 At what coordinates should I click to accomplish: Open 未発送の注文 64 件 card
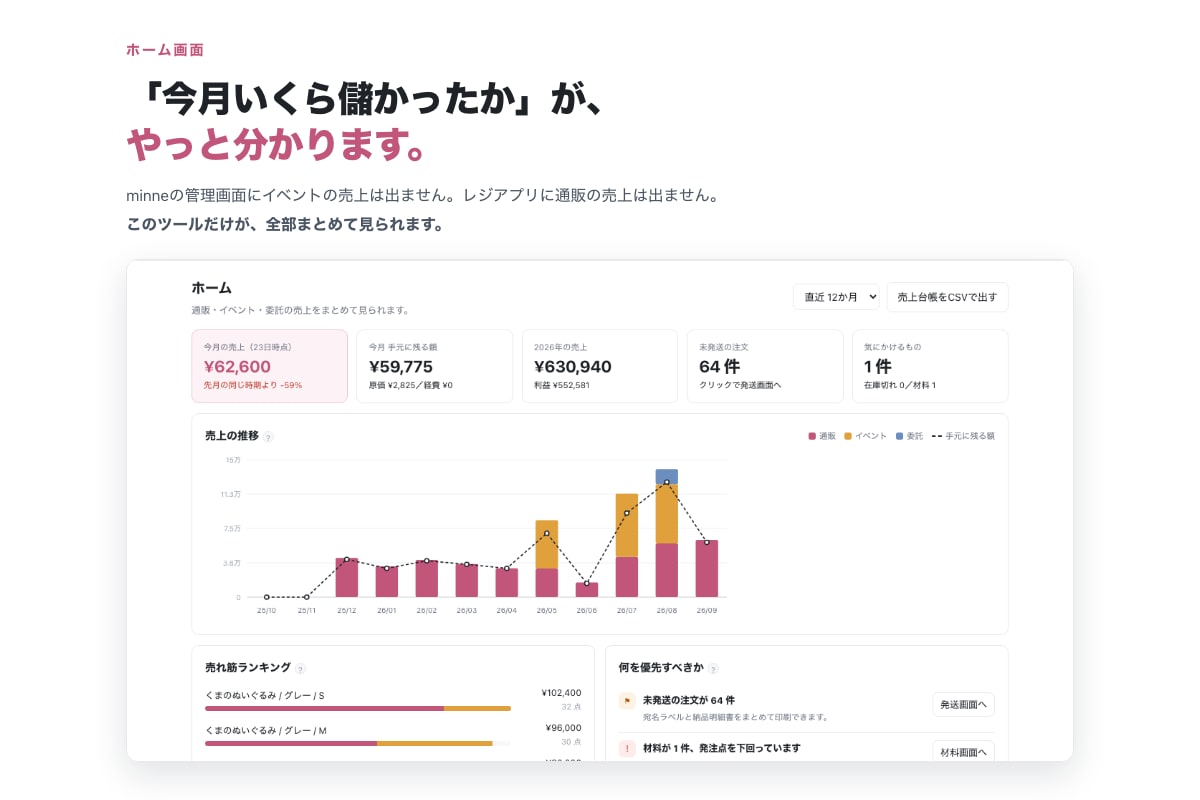point(765,366)
